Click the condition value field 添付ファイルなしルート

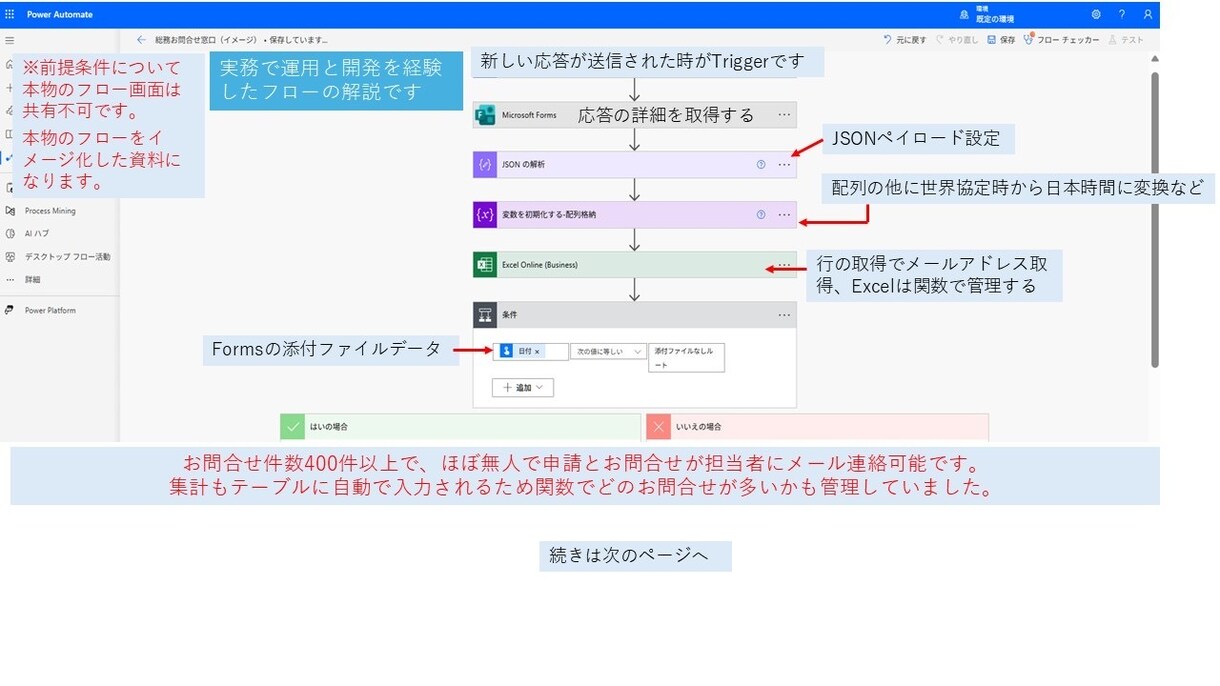(x=686, y=358)
